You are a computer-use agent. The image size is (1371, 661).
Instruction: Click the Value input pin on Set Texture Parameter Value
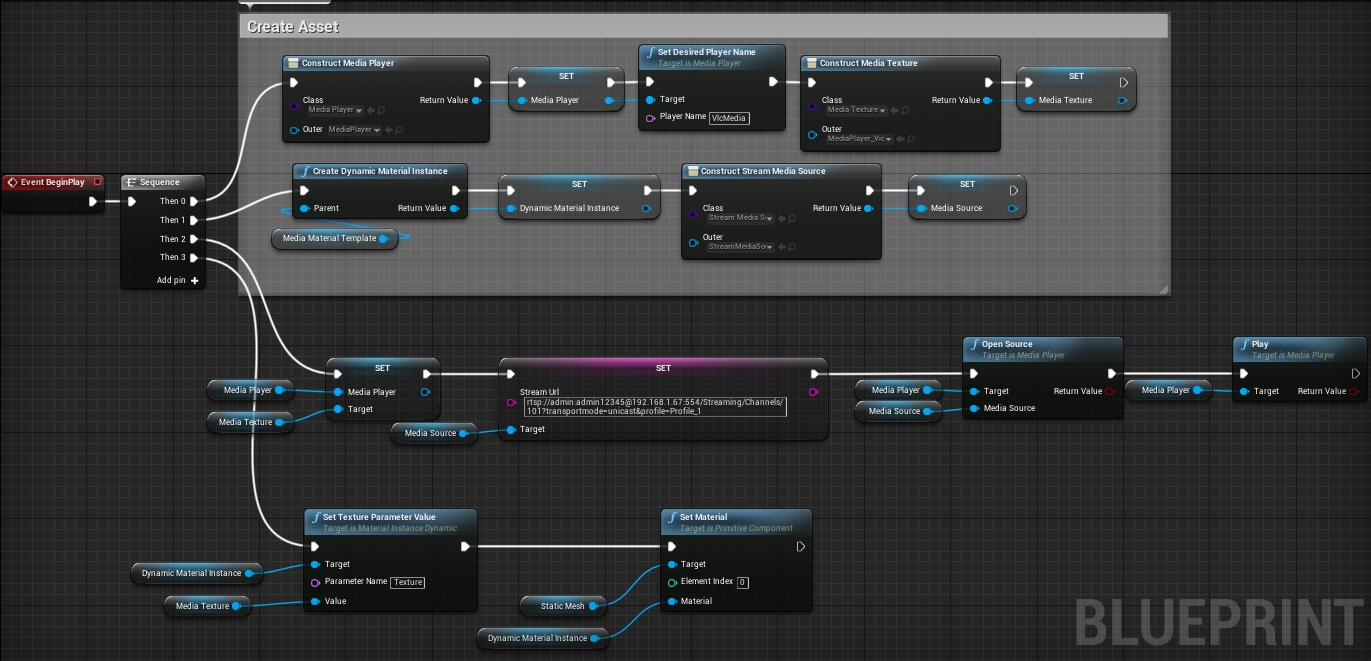coord(313,601)
